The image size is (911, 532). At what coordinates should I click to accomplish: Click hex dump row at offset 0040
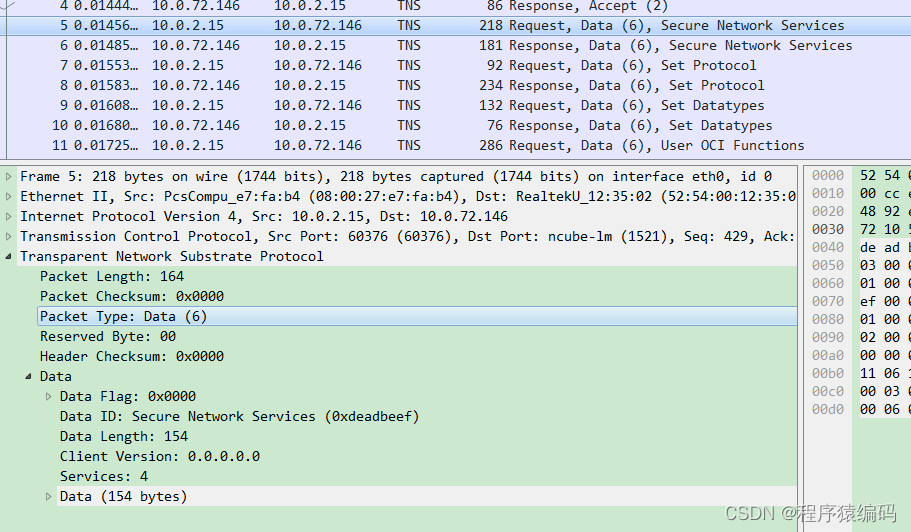point(827,247)
